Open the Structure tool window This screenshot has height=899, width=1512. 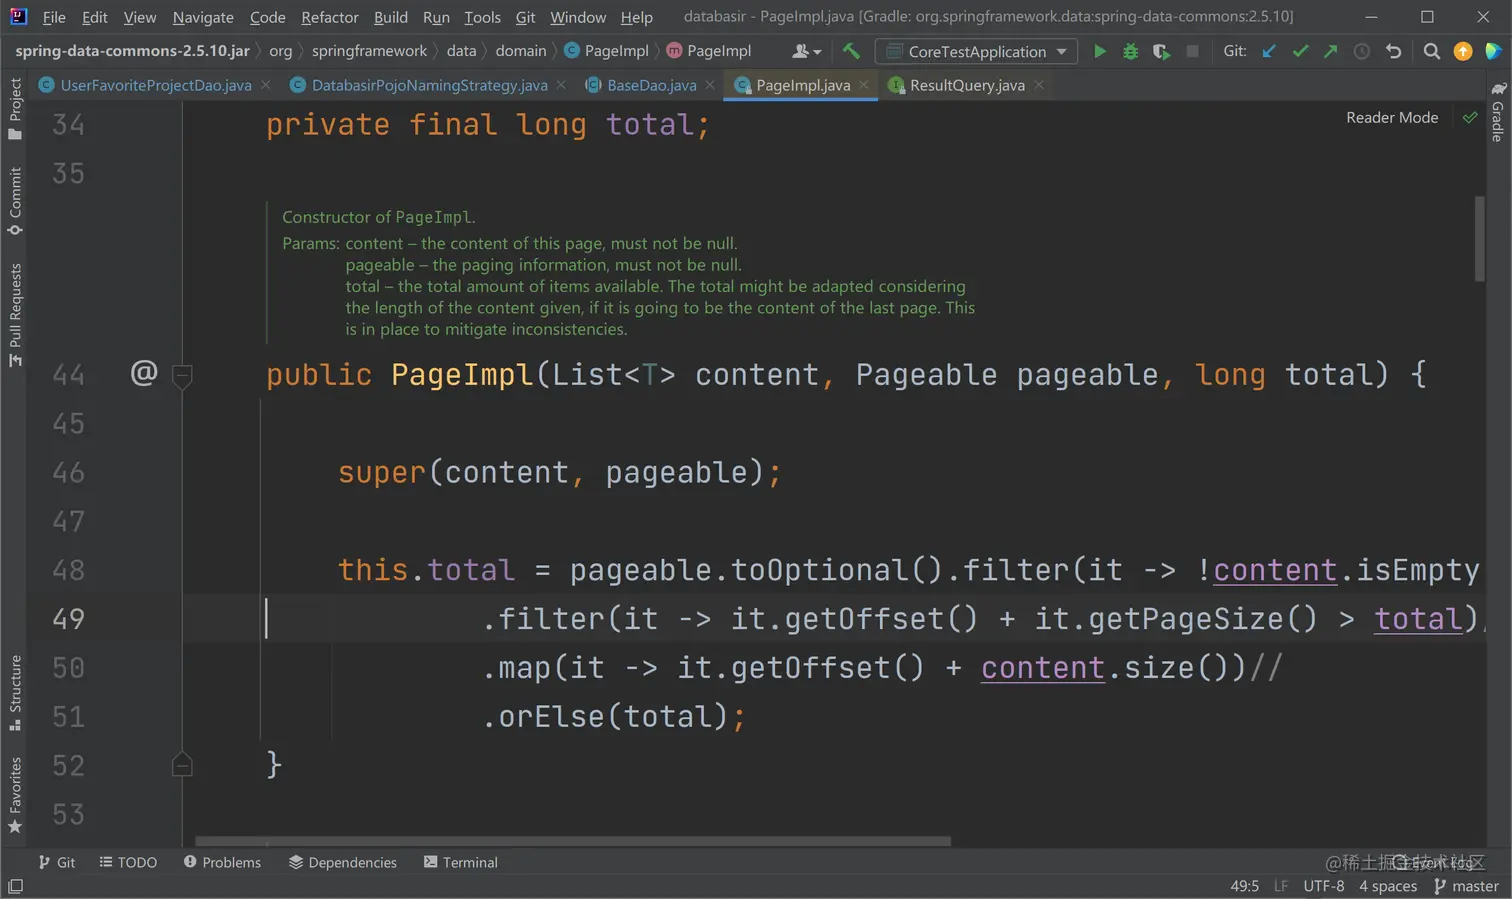click(x=15, y=693)
